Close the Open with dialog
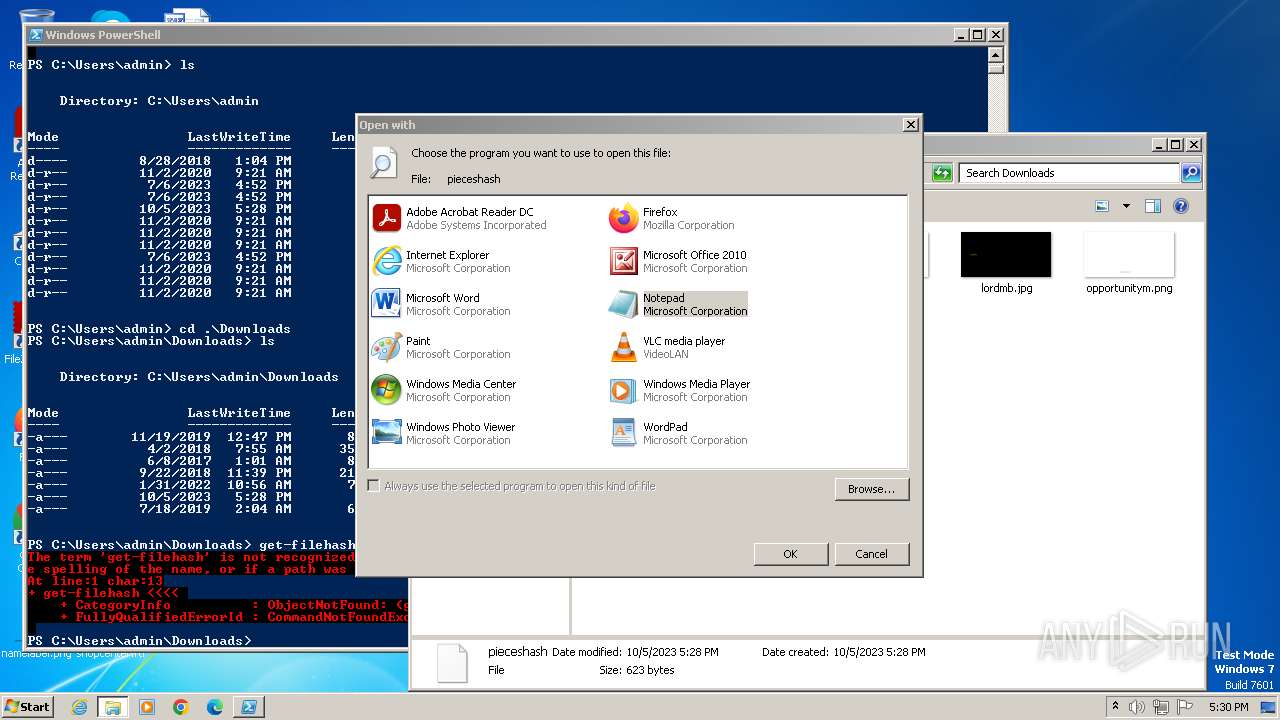 910,125
